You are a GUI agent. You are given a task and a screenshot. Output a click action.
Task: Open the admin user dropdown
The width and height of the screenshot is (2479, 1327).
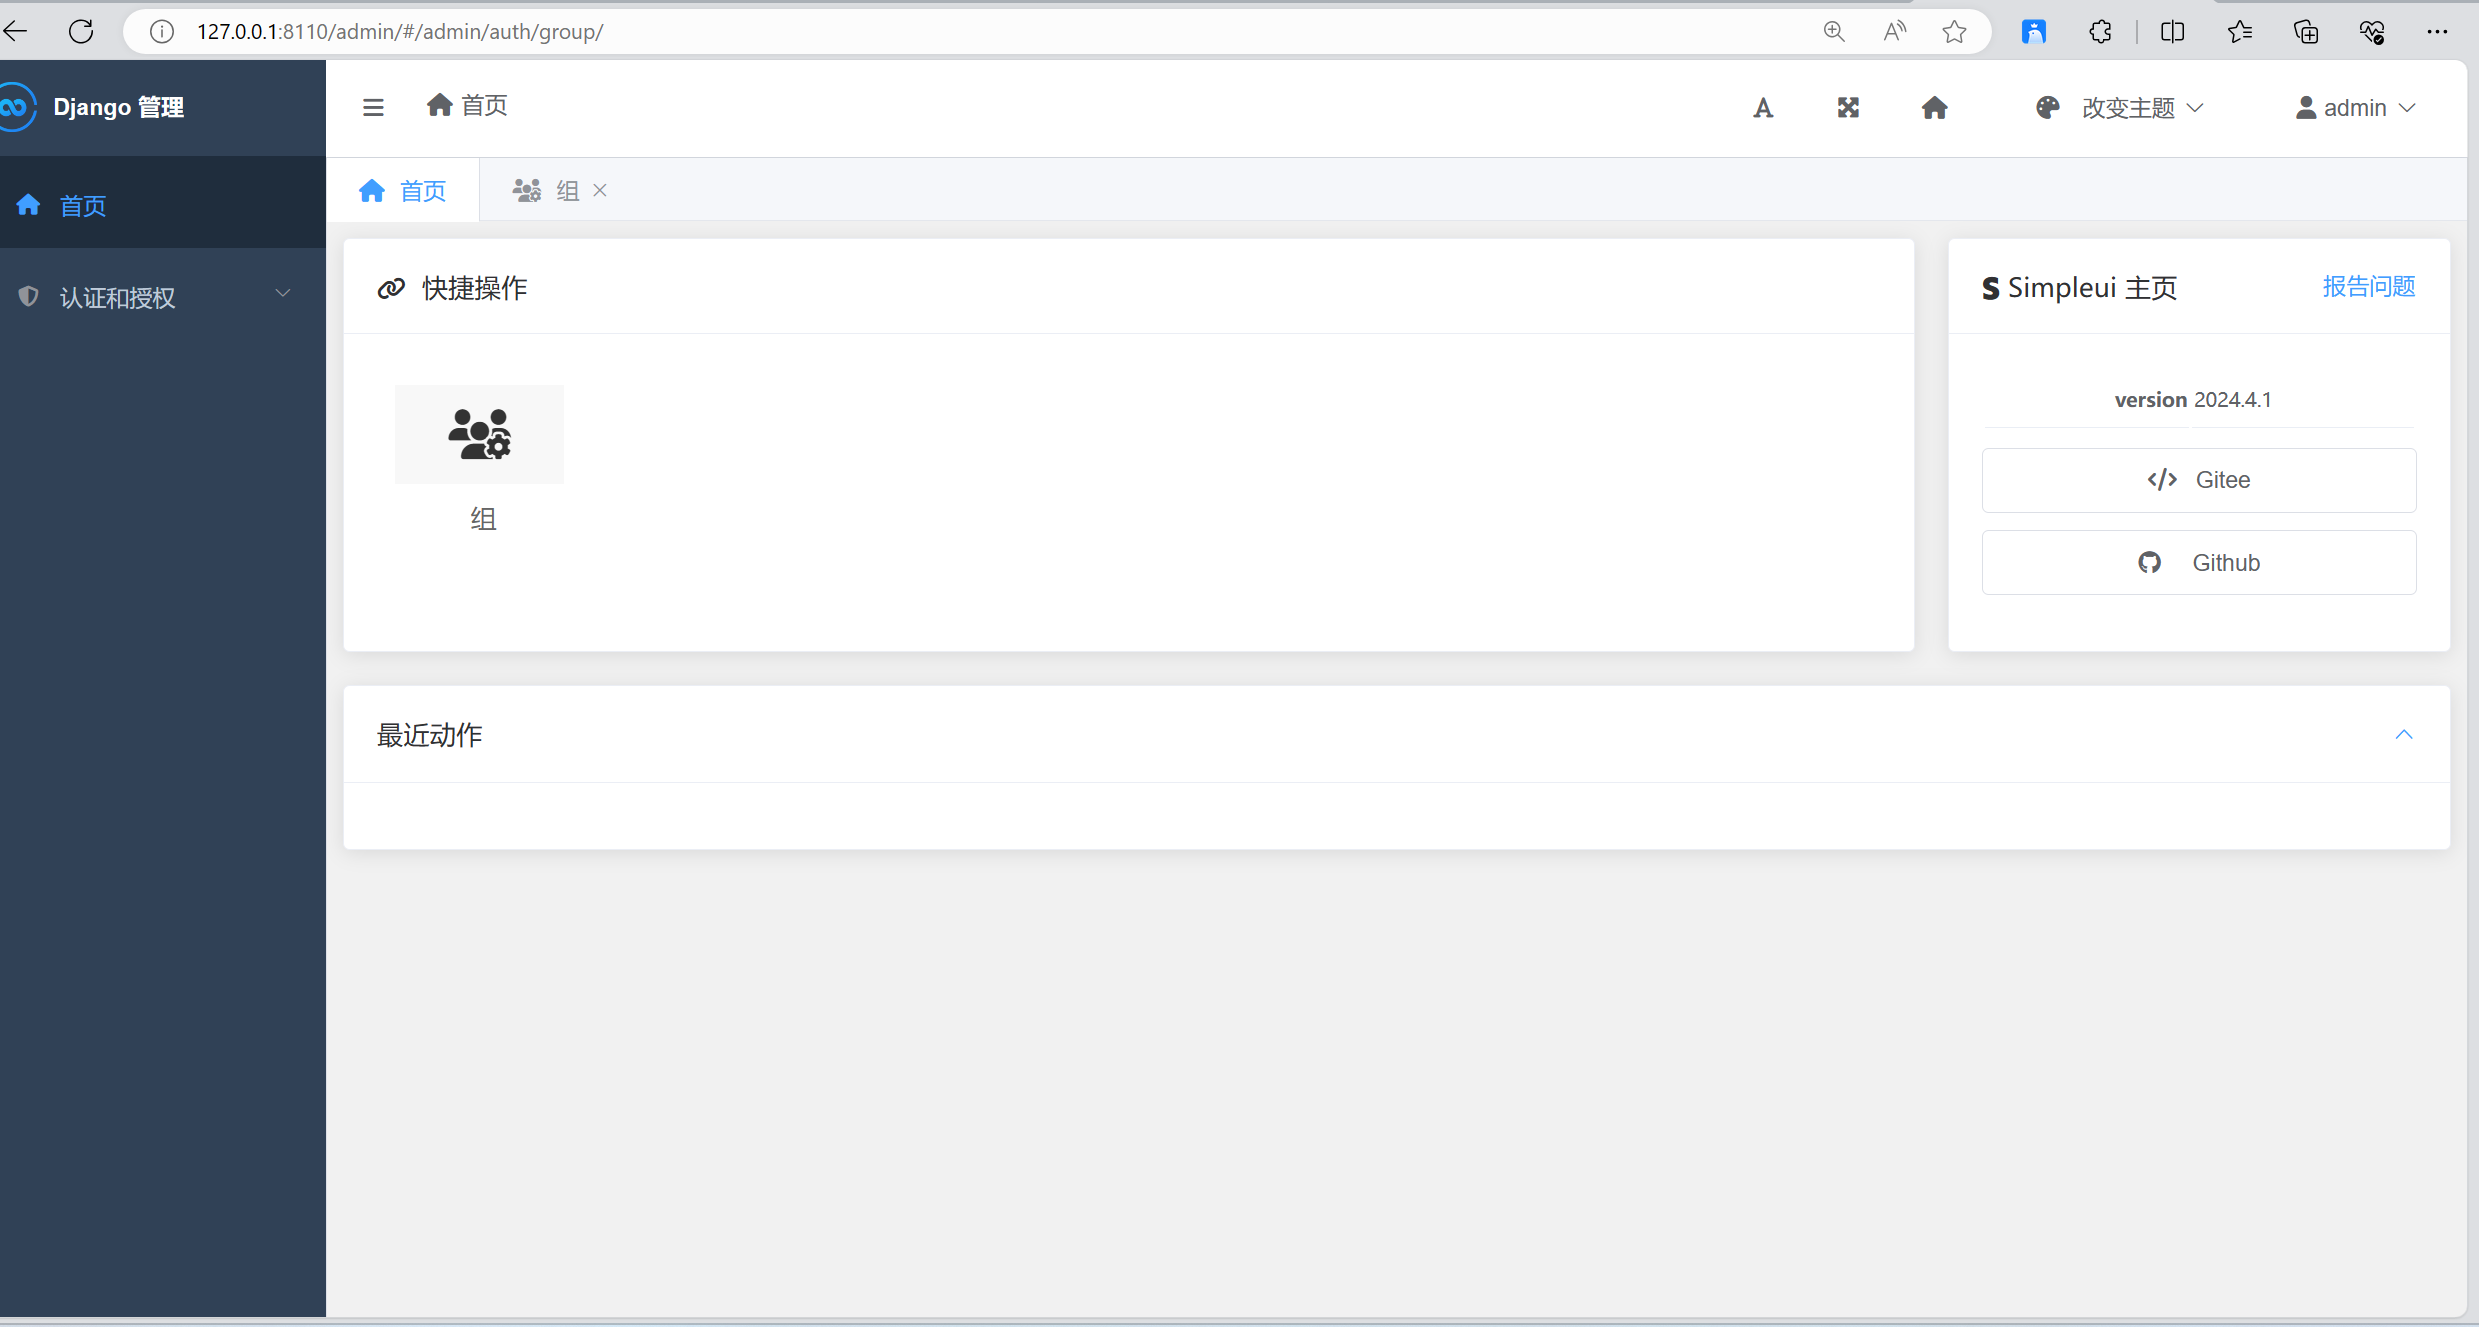2355,108
